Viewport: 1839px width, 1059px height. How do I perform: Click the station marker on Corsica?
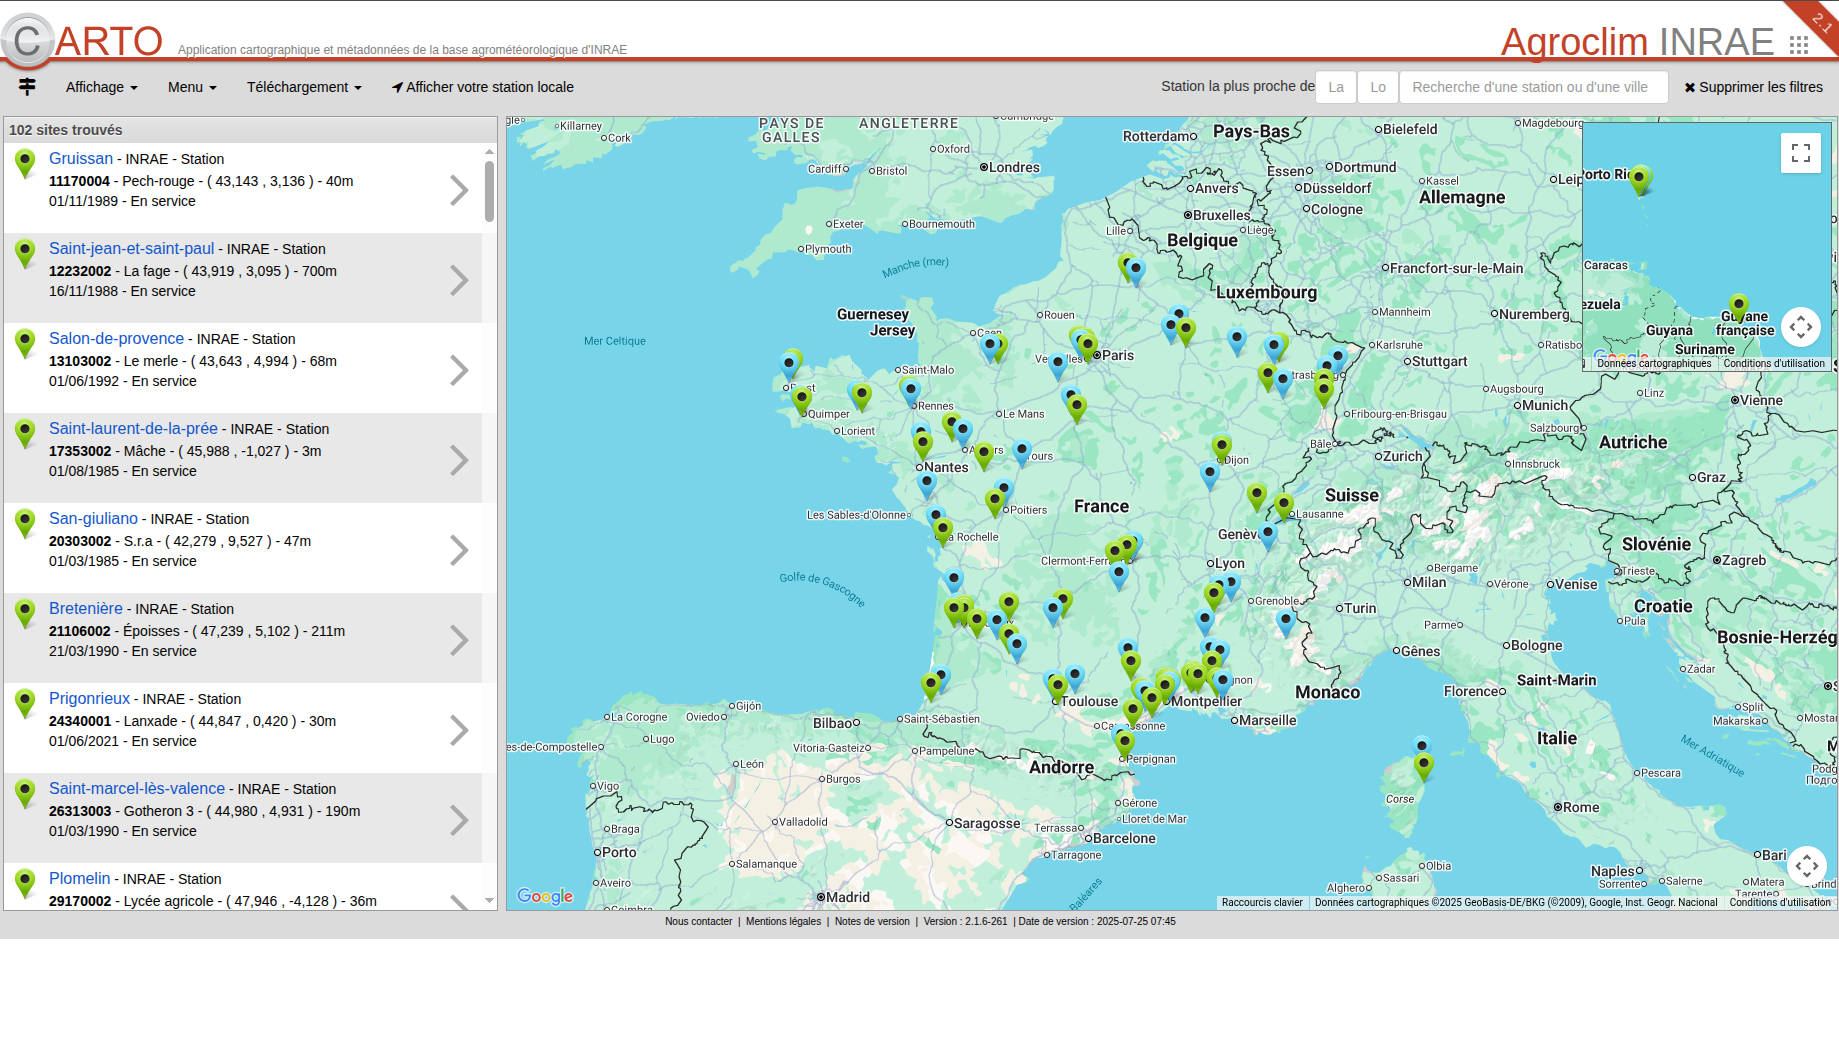pyautogui.click(x=1423, y=766)
